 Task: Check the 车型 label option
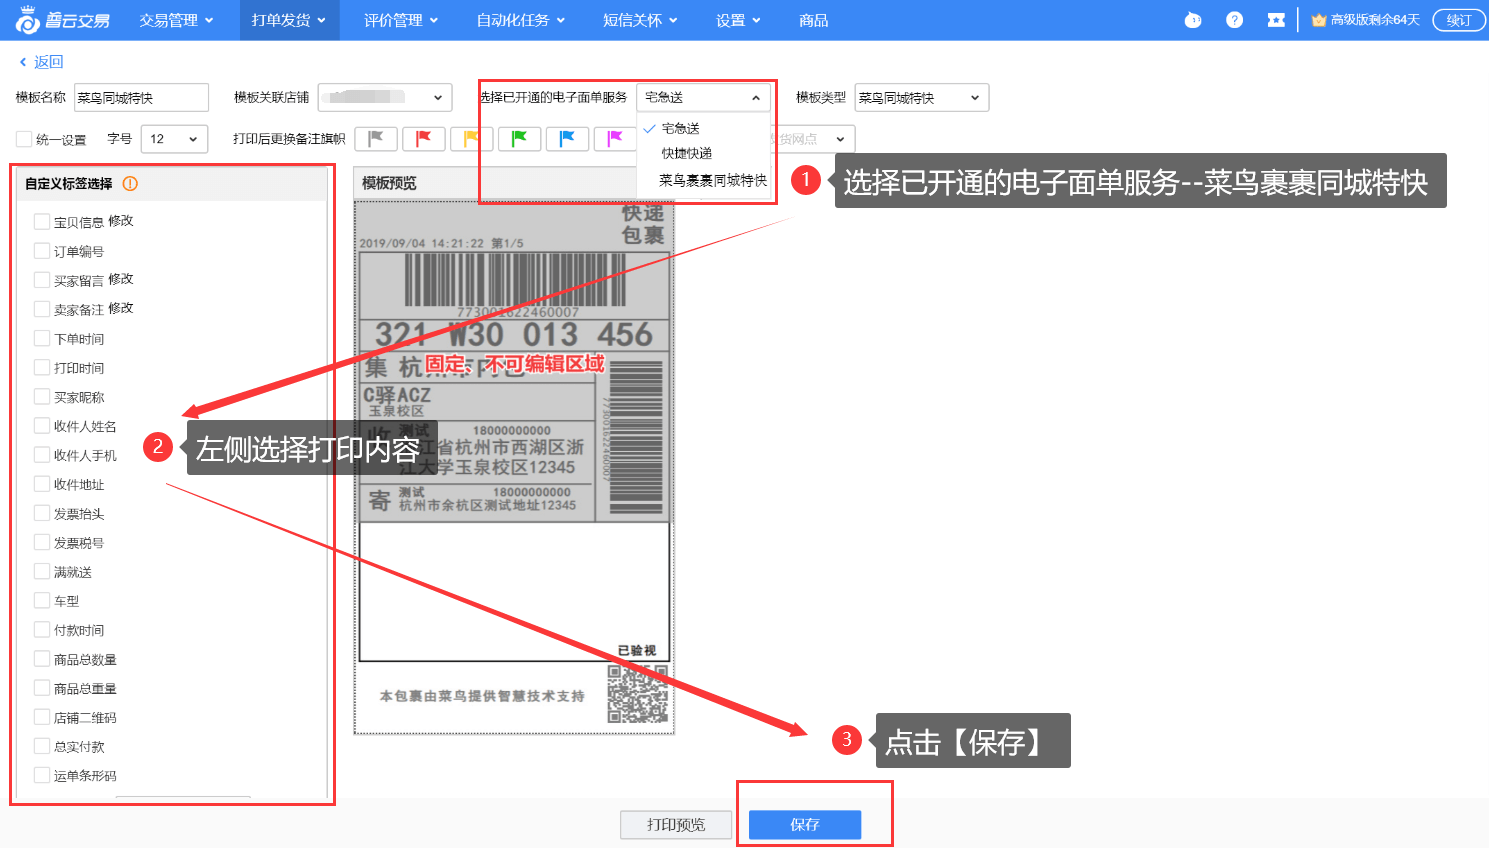42,600
